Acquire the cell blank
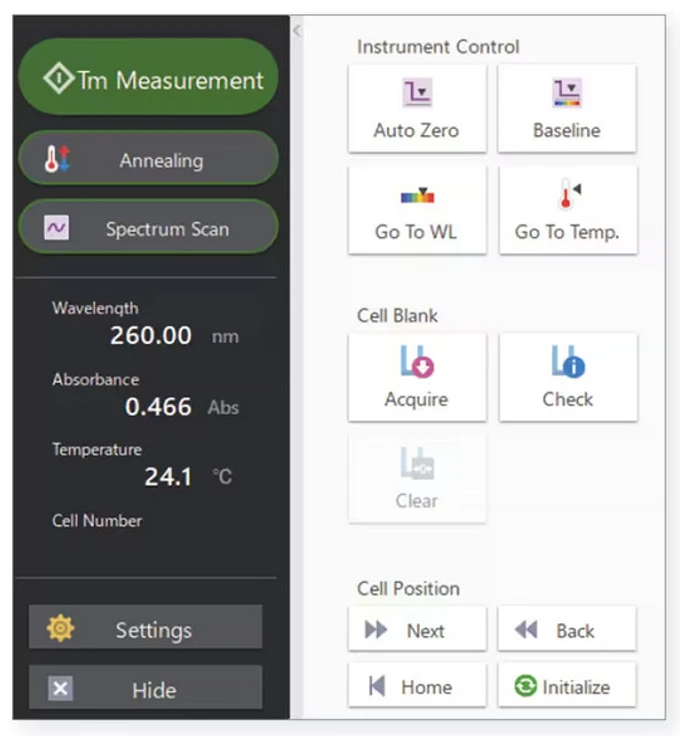Image resolution: width=680 pixels, height=736 pixels. (416, 376)
